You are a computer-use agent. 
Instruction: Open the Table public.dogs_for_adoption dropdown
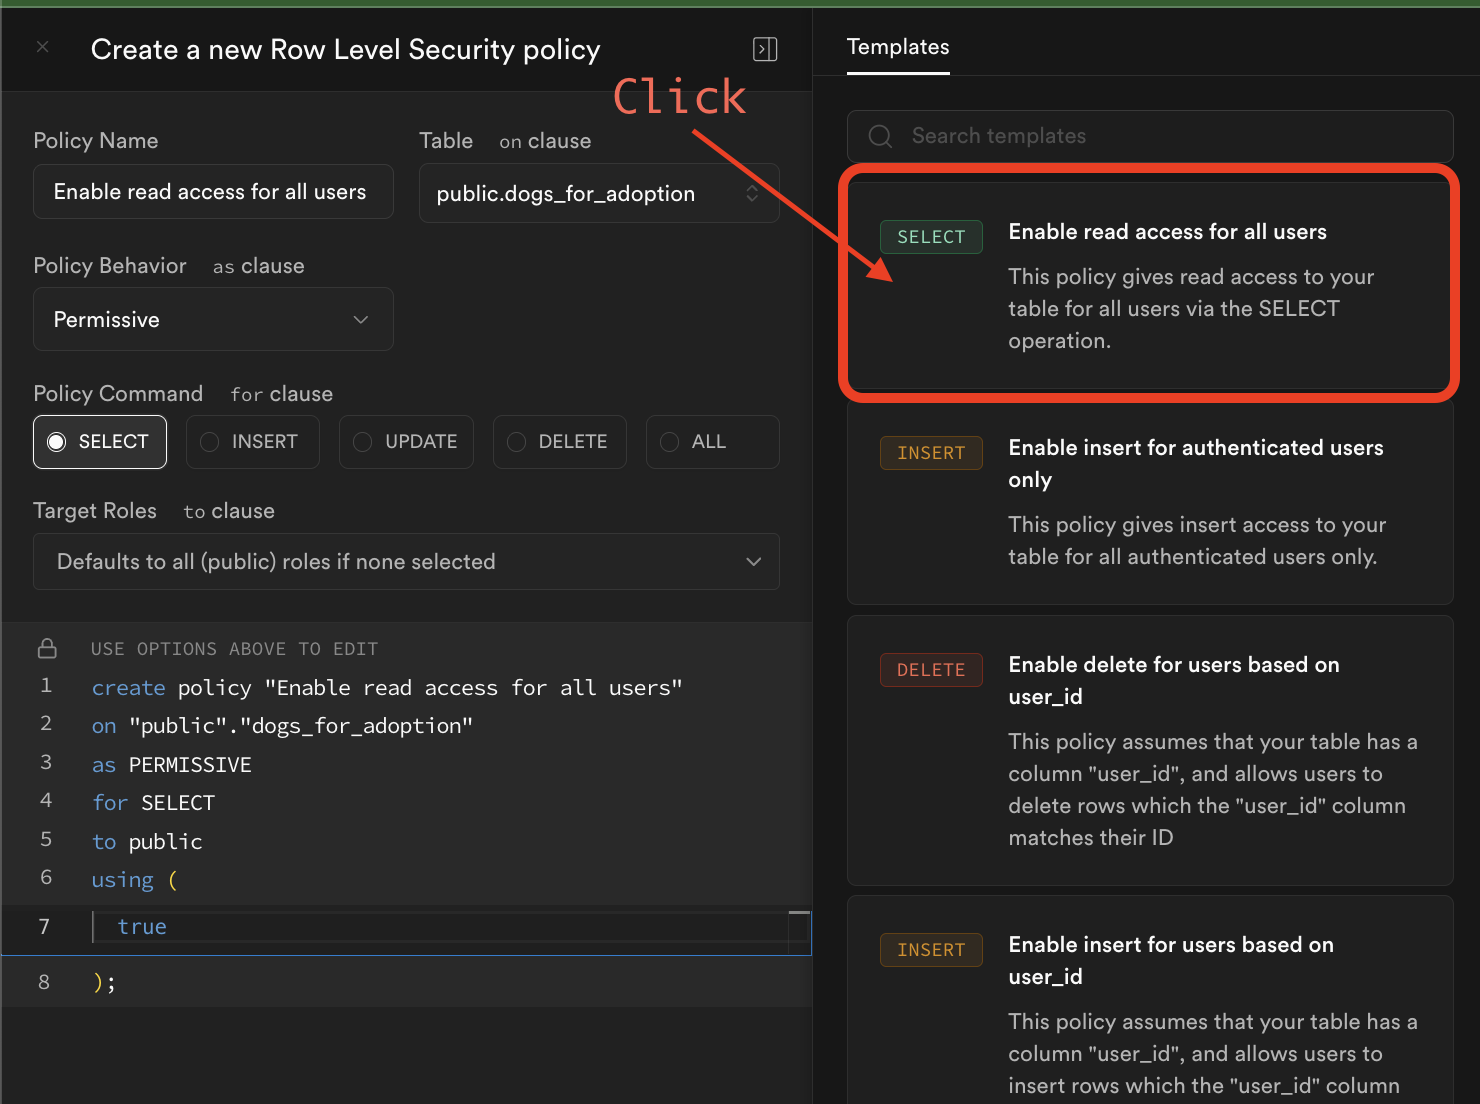point(598,193)
